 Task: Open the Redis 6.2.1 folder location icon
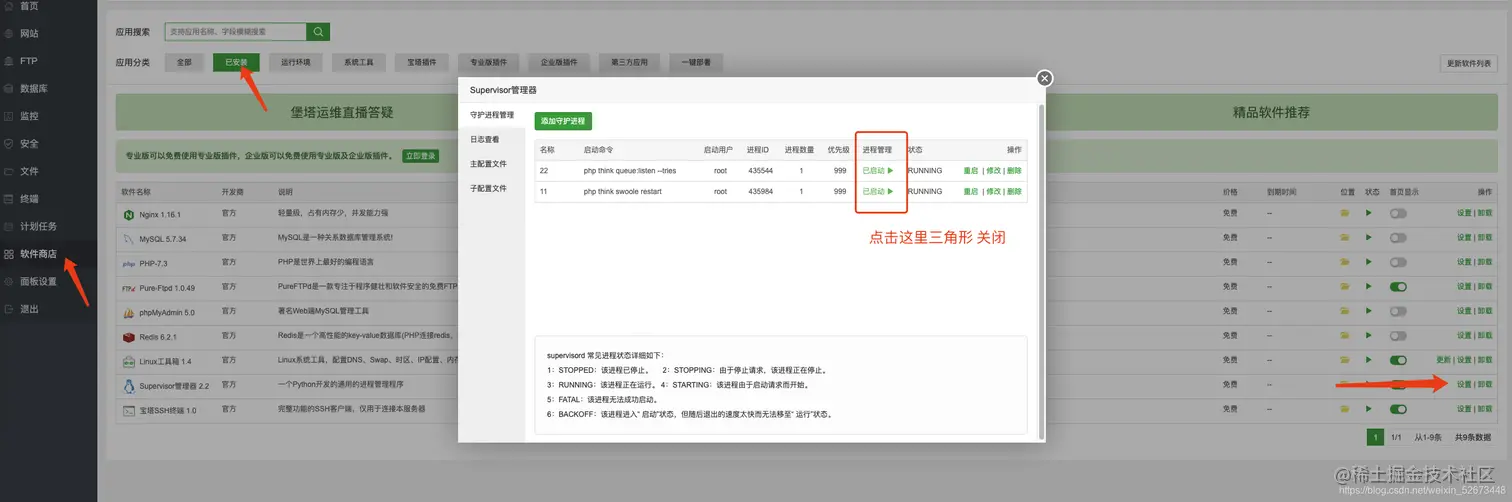[x=1346, y=336]
